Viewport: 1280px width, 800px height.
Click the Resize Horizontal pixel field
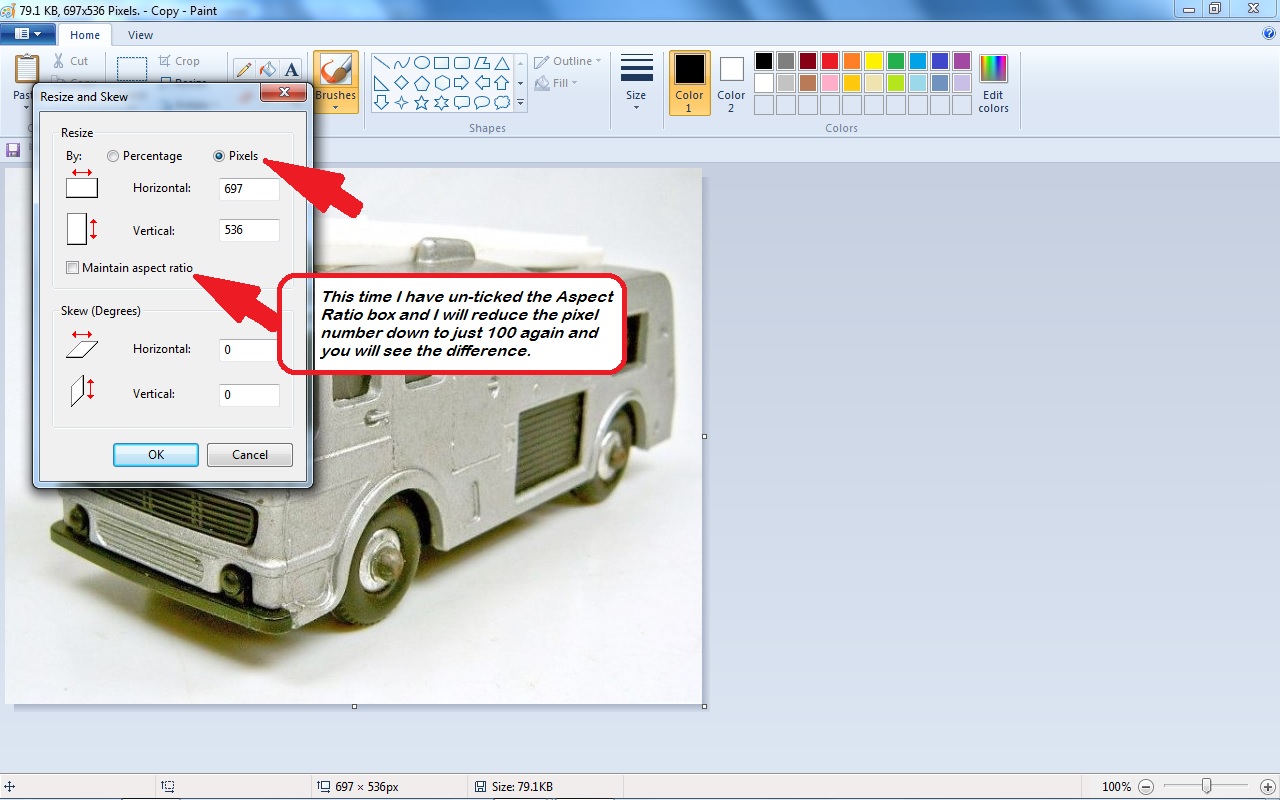[x=248, y=188]
